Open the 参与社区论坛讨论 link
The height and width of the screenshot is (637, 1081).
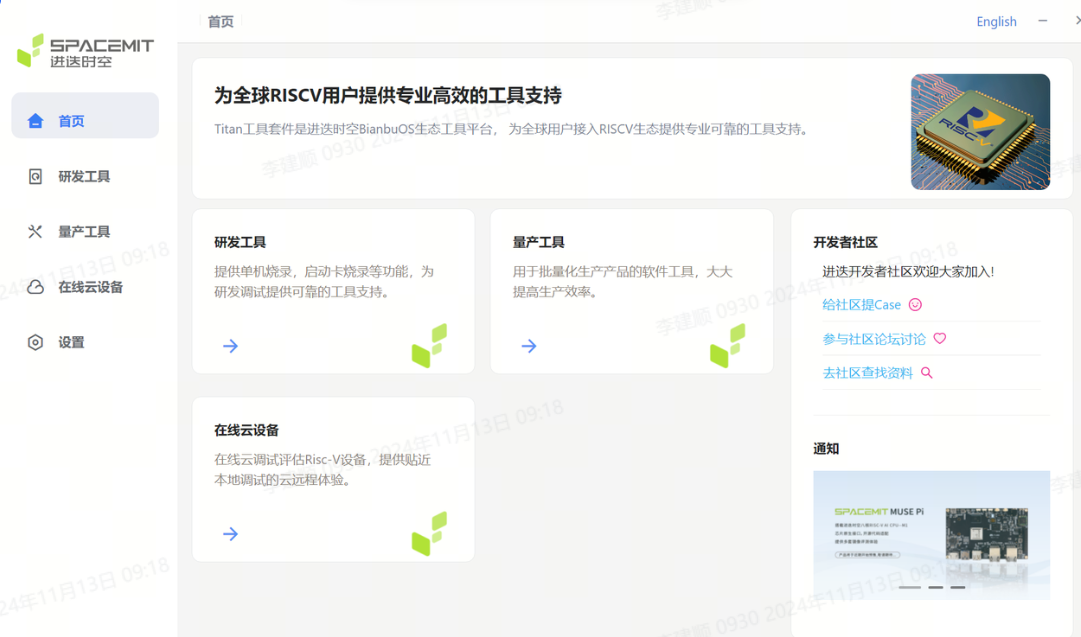pos(873,339)
